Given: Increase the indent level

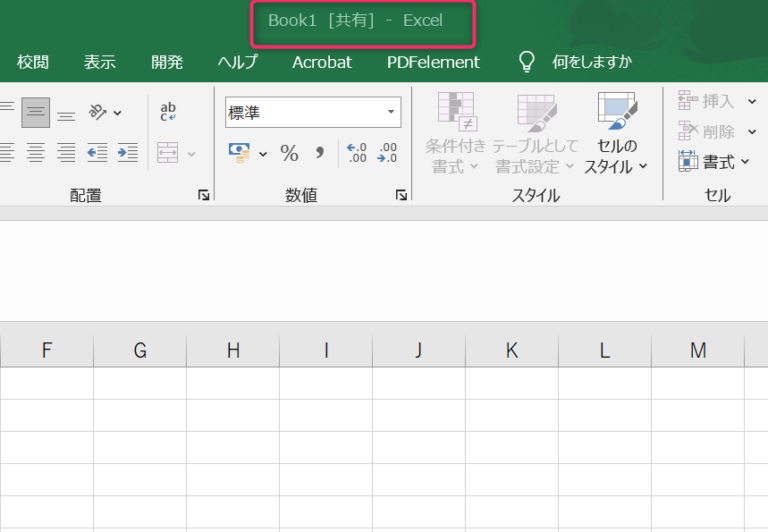Looking at the screenshot, I should click(127, 152).
